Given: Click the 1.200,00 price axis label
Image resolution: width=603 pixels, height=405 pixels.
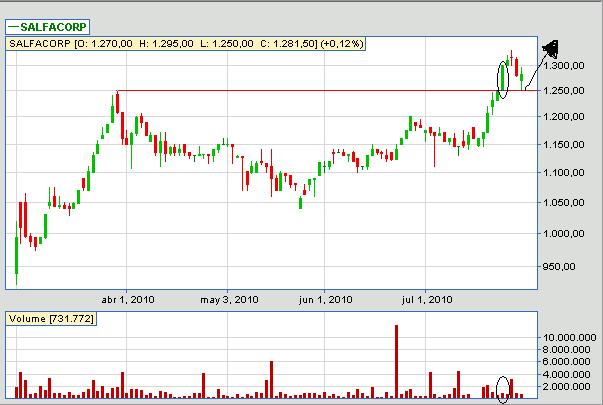Looking at the screenshot, I should [x=563, y=117].
